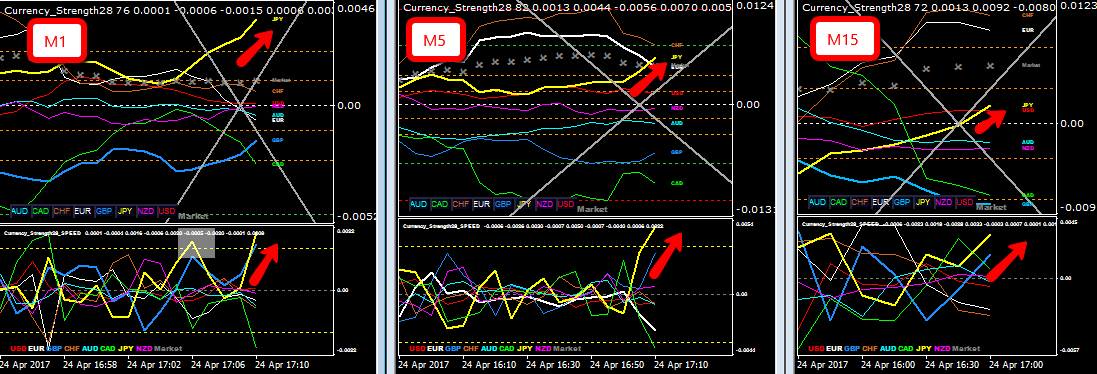Image resolution: width=1097 pixels, height=374 pixels.
Task: Click the Market button in the M5 strength chart
Action: click(592, 209)
